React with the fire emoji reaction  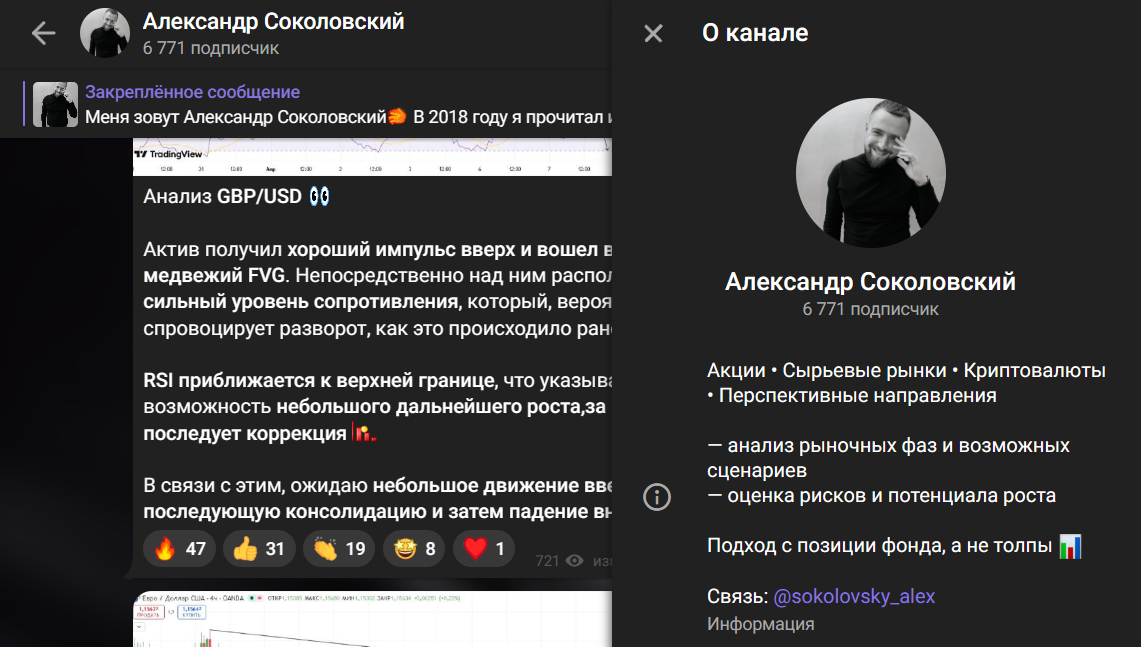coord(179,547)
